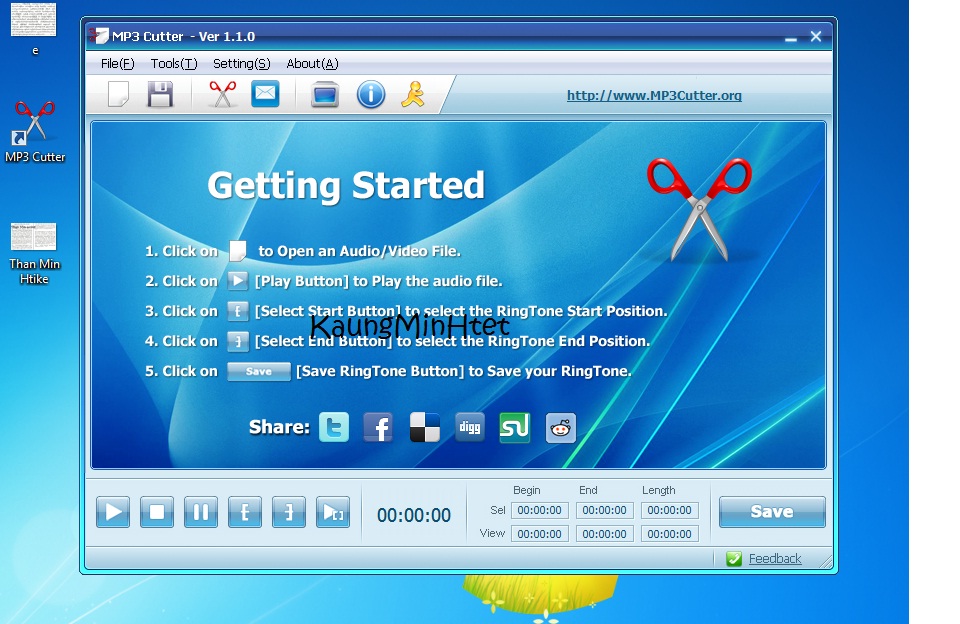The image size is (960, 624).
Task: Minimize the MP3 Cutter window
Action: click(x=791, y=37)
